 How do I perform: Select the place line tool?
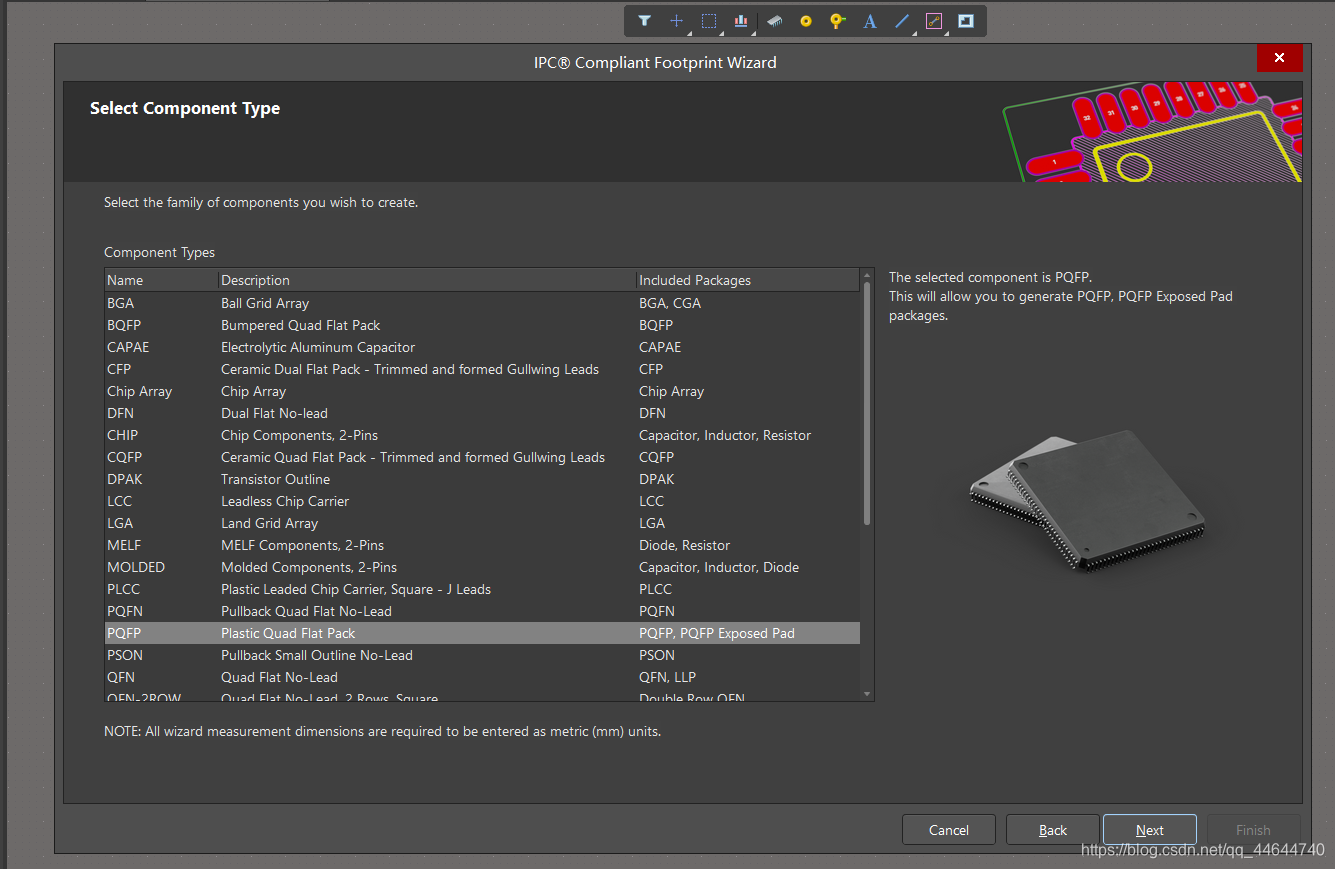click(902, 21)
